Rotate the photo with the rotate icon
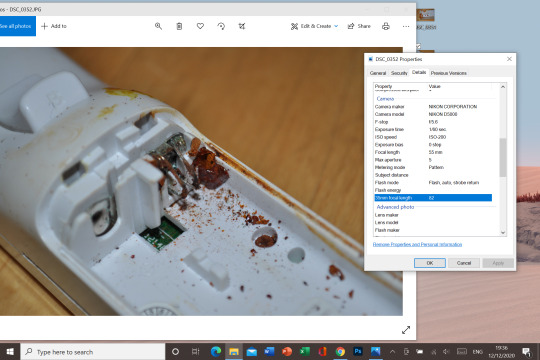The image size is (540, 360). (x=221, y=26)
